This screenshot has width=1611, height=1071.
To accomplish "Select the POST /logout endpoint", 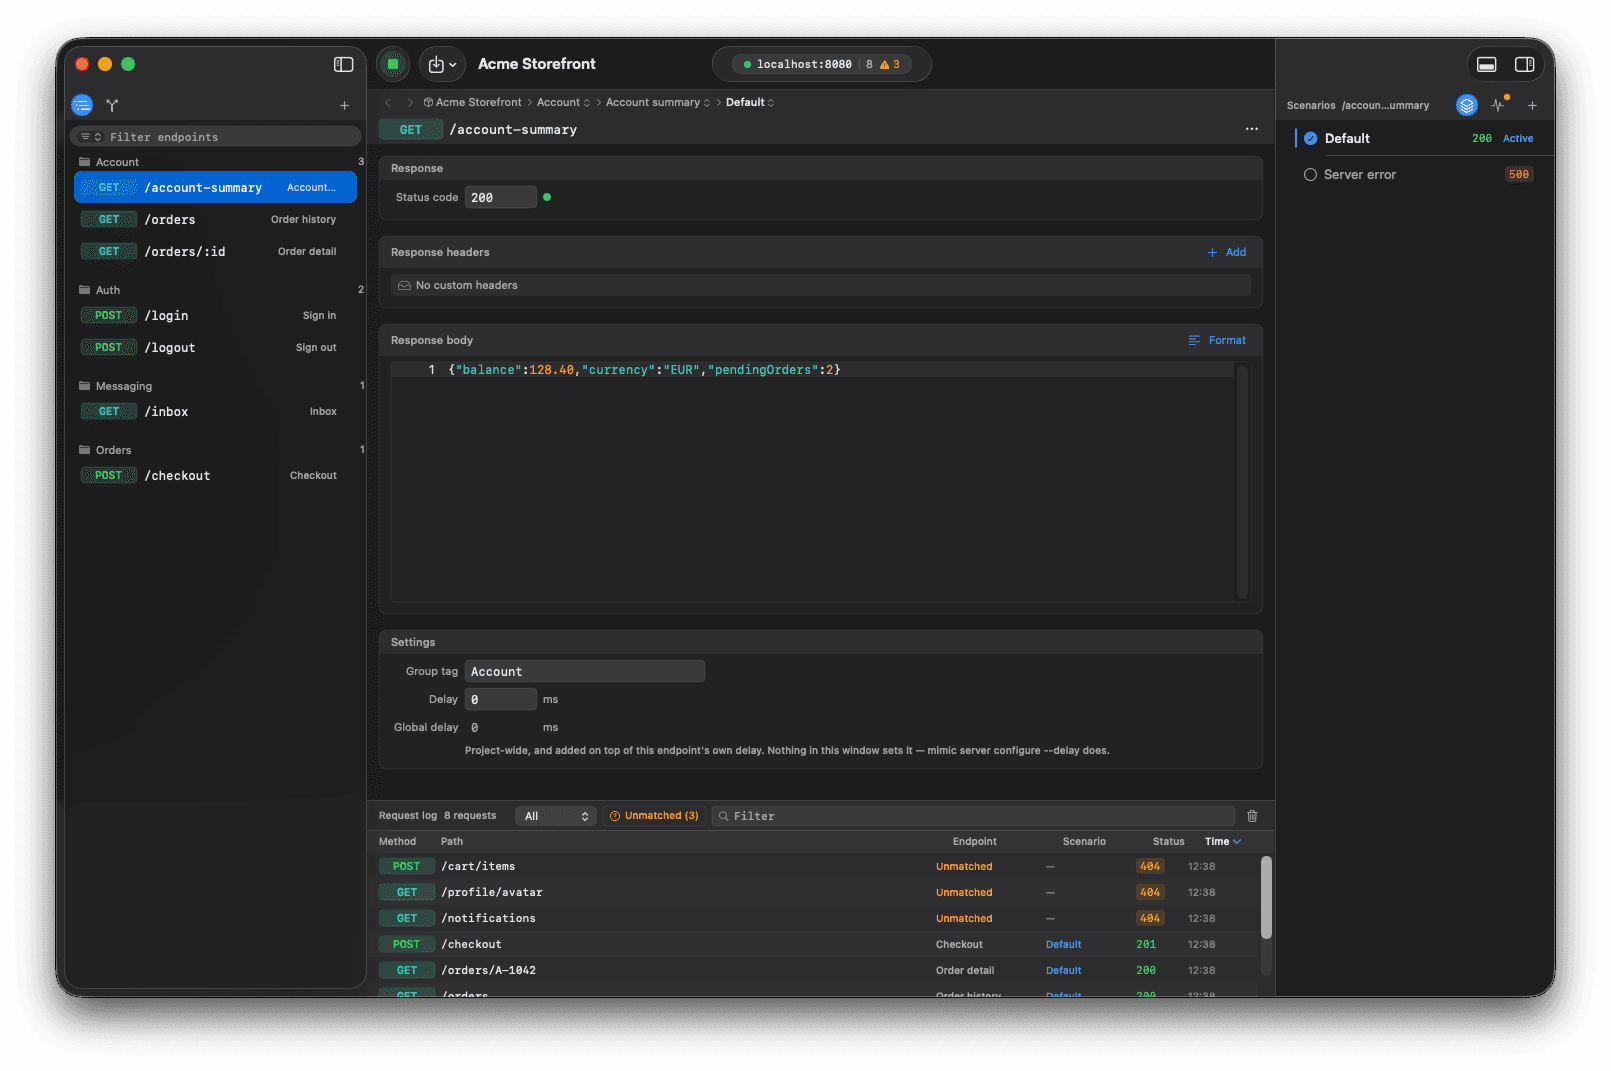I will coord(215,347).
